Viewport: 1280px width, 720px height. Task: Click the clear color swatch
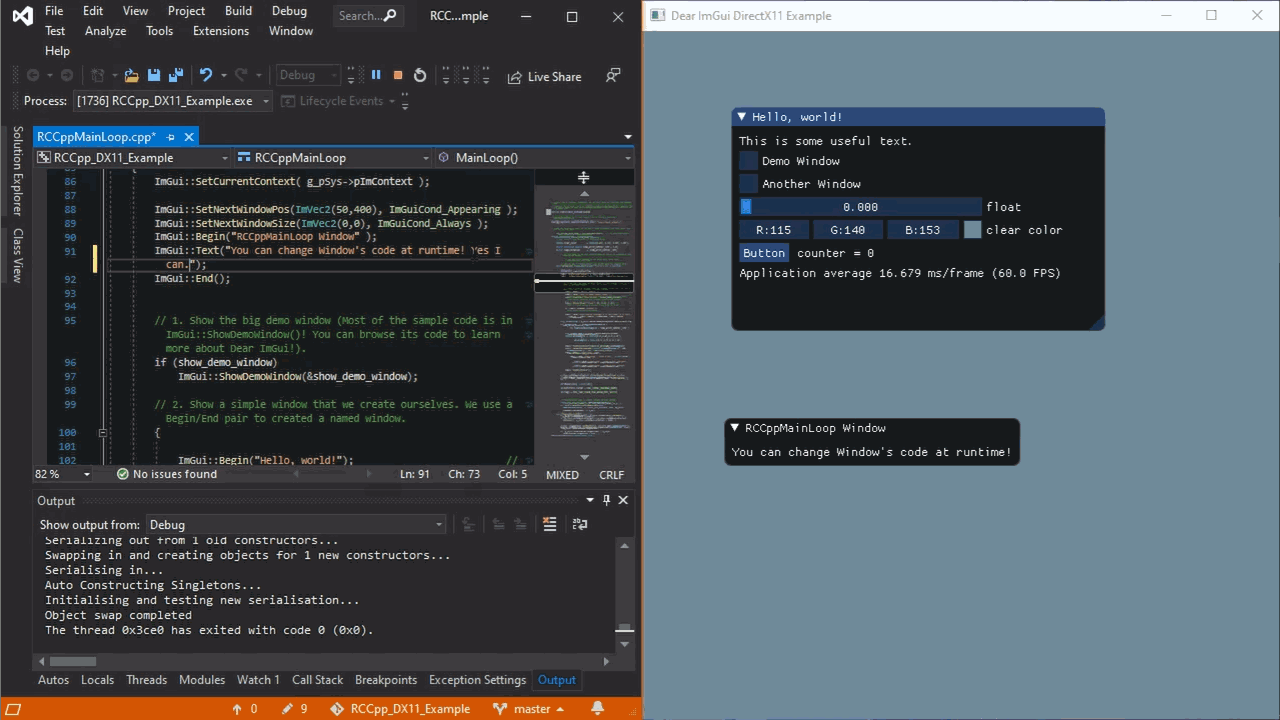tap(972, 230)
